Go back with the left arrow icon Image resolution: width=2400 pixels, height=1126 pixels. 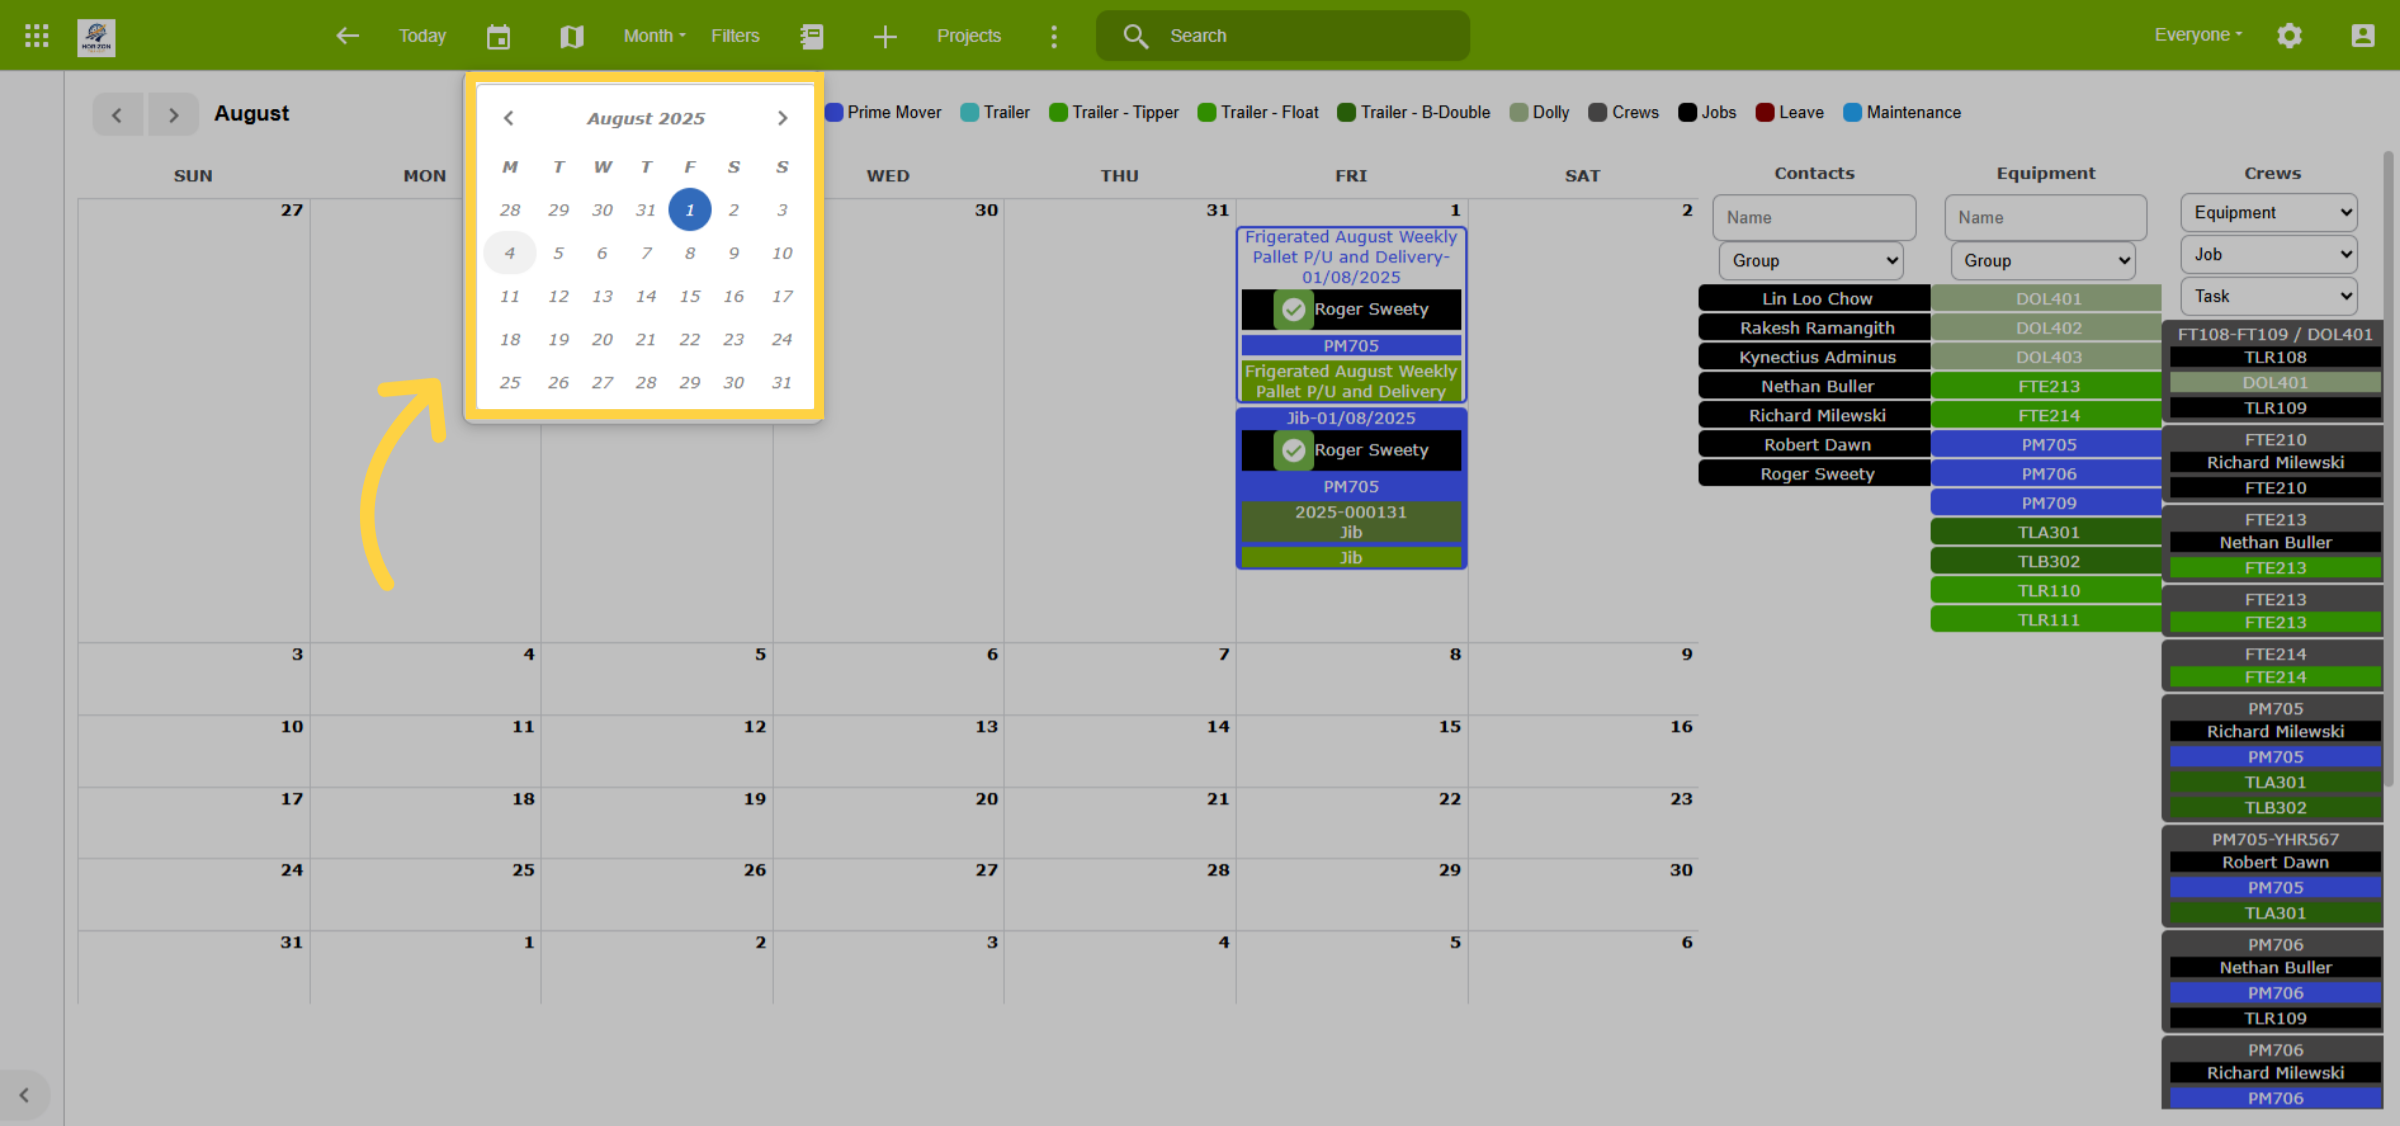pyautogui.click(x=347, y=36)
